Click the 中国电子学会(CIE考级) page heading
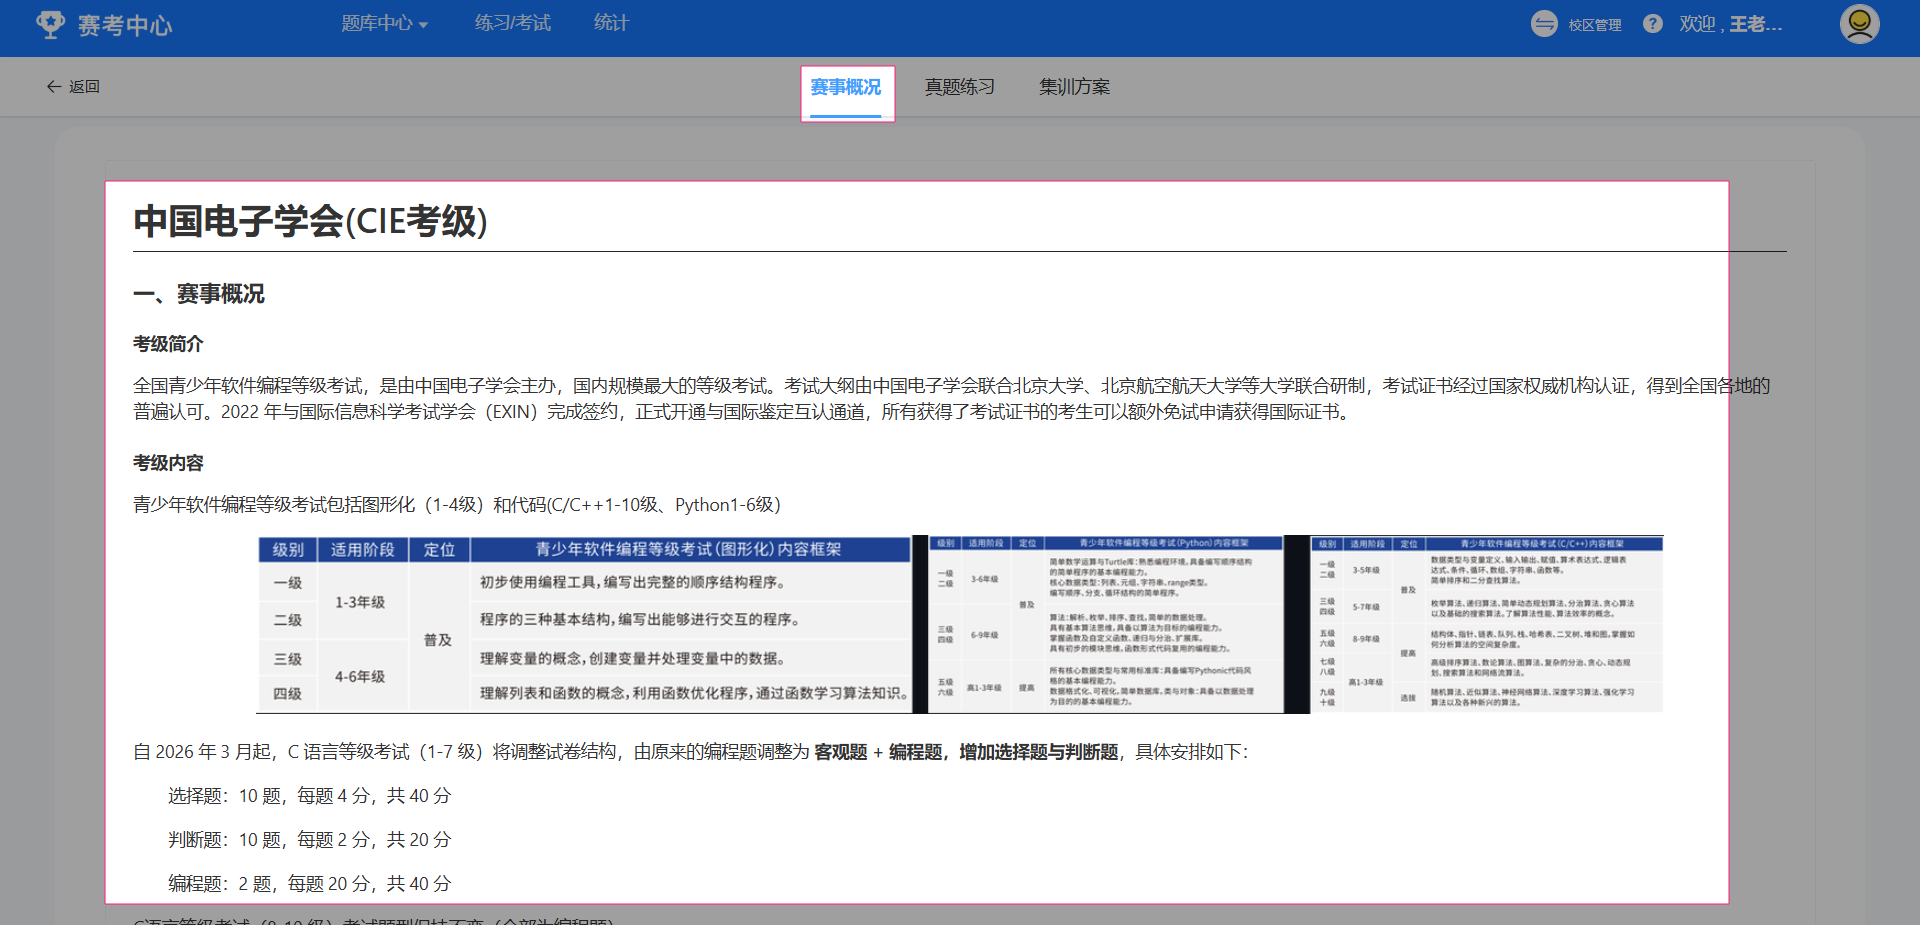 (310, 221)
